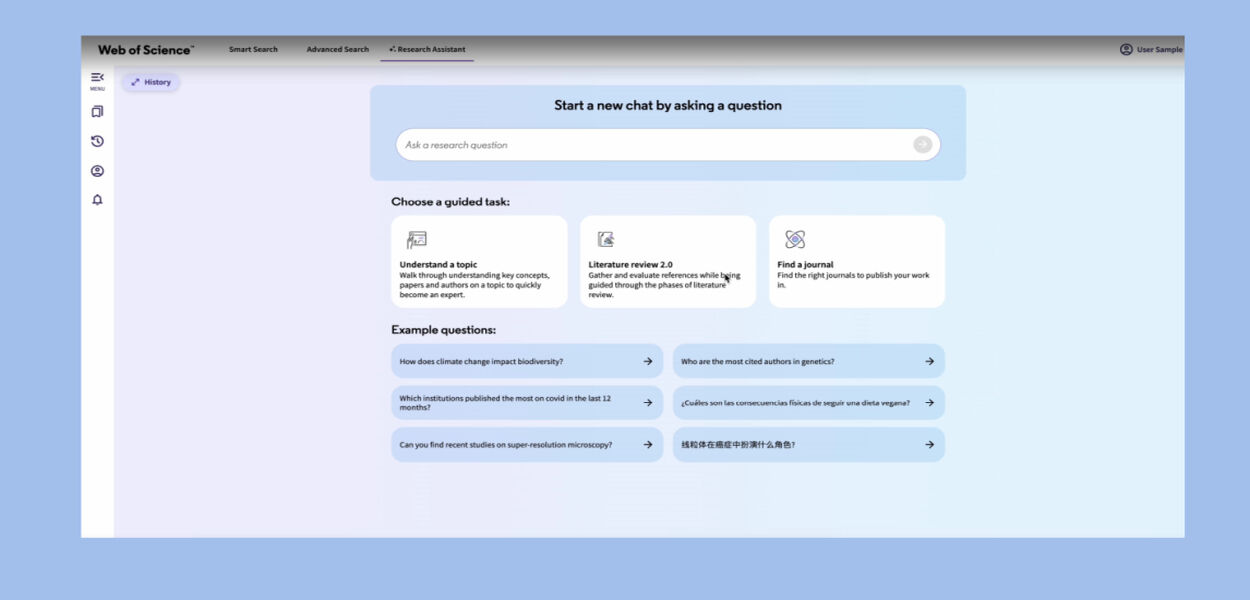The height and width of the screenshot is (600, 1250).
Task: Select the Chinese example question
Action: pos(809,445)
